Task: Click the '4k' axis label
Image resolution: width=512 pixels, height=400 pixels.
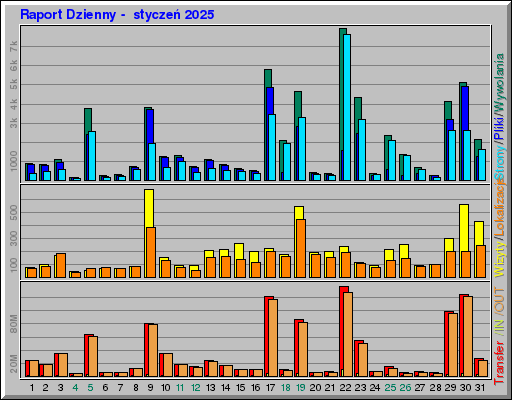Action: coord(14,104)
